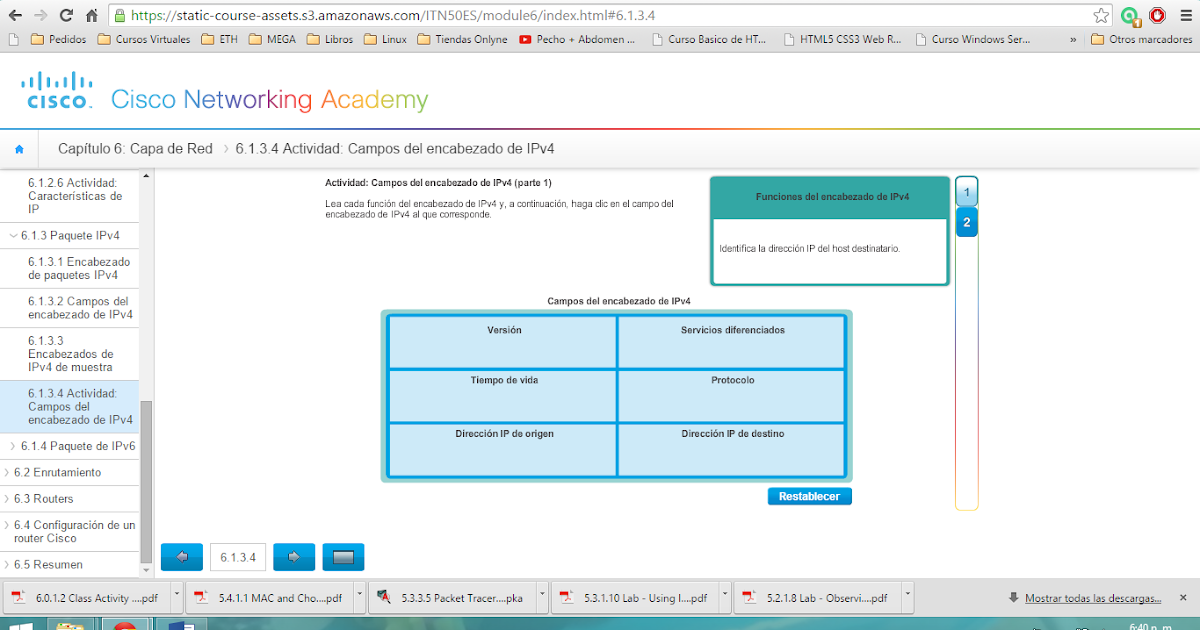
Task: Click the bookmark star in the address bar
Action: tap(1101, 15)
